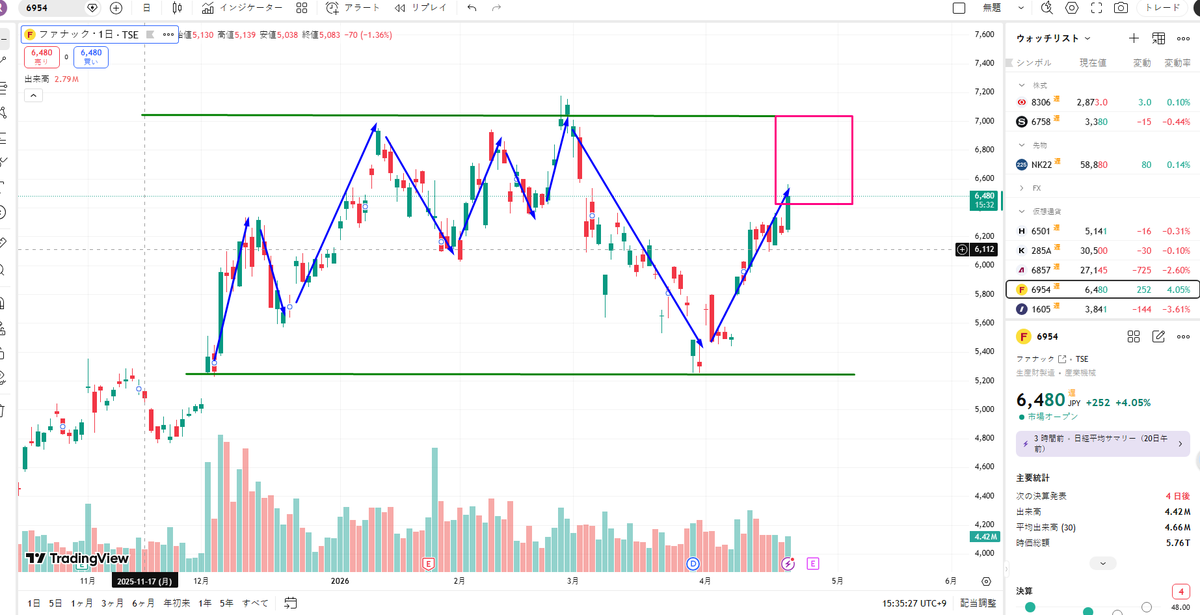This screenshot has height=615, width=1200.
Task: Open the go-to-date calendar icon
Action: (x=291, y=603)
